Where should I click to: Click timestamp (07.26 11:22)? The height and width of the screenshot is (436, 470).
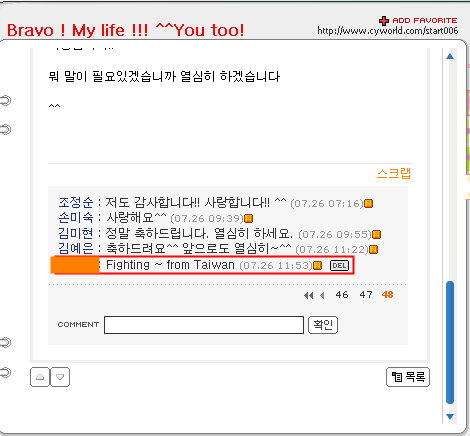pyautogui.click(x=332, y=249)
